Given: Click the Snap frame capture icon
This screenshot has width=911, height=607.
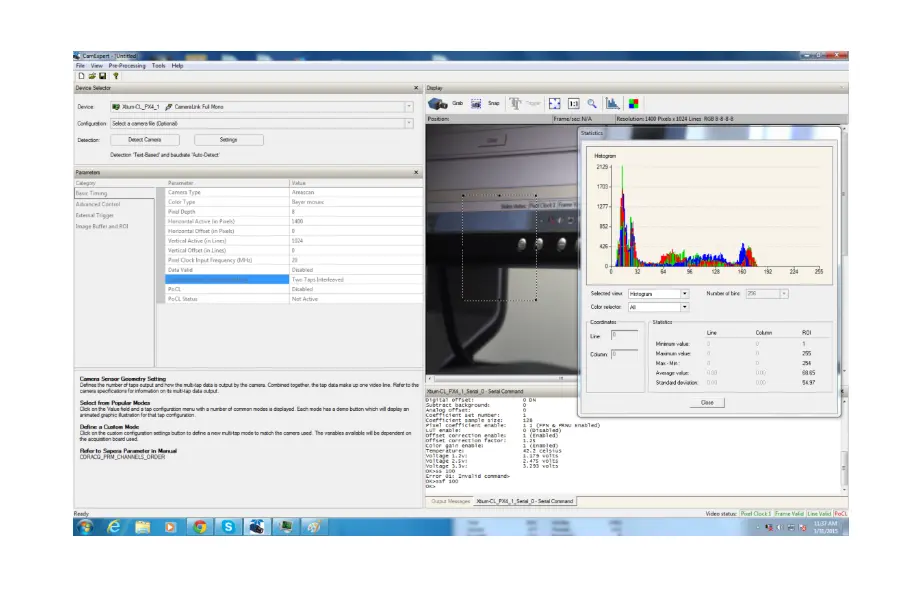Looking at the screenshot, I should (477, 103).
